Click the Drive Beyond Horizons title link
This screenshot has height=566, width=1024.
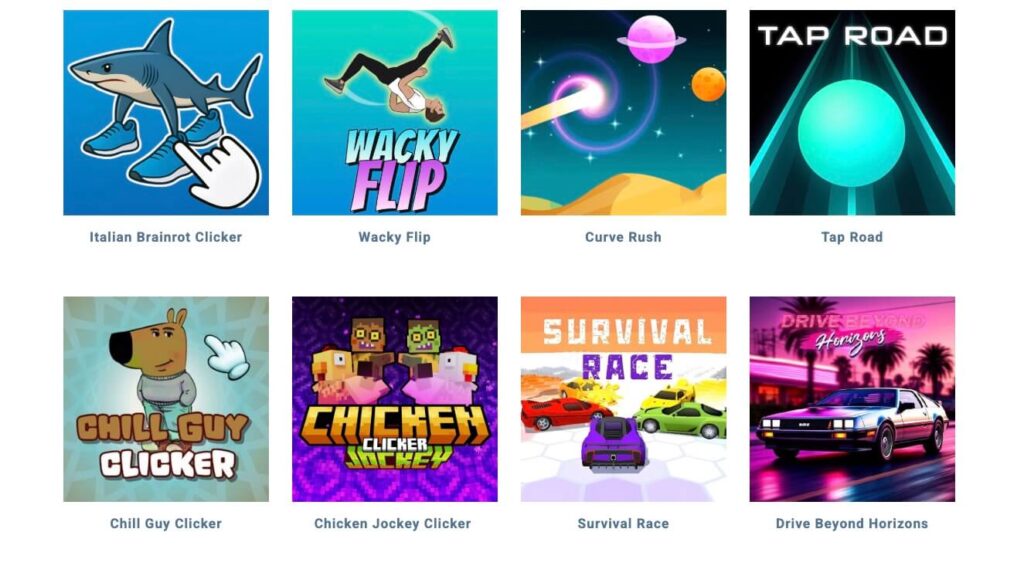[x=852, y=524]
